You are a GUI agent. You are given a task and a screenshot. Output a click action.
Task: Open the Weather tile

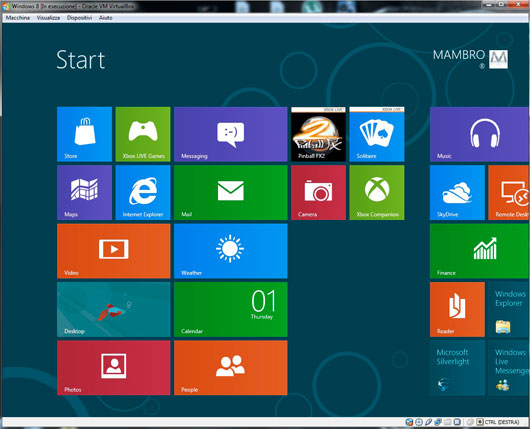pos(231,251)
